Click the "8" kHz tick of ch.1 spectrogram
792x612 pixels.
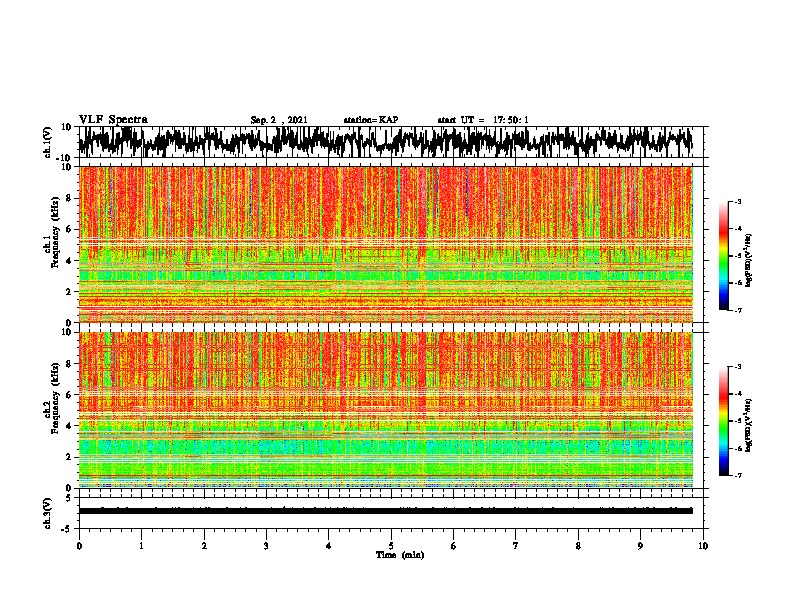(69, 198)
